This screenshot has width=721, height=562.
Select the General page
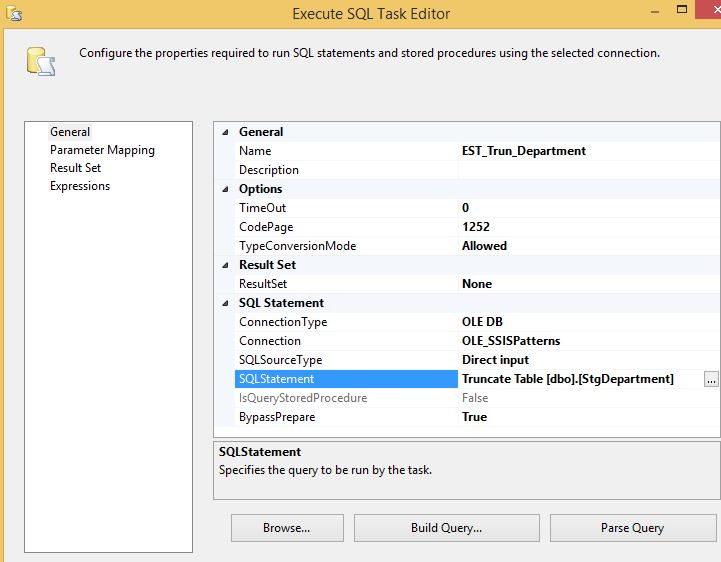click(70, 132)
